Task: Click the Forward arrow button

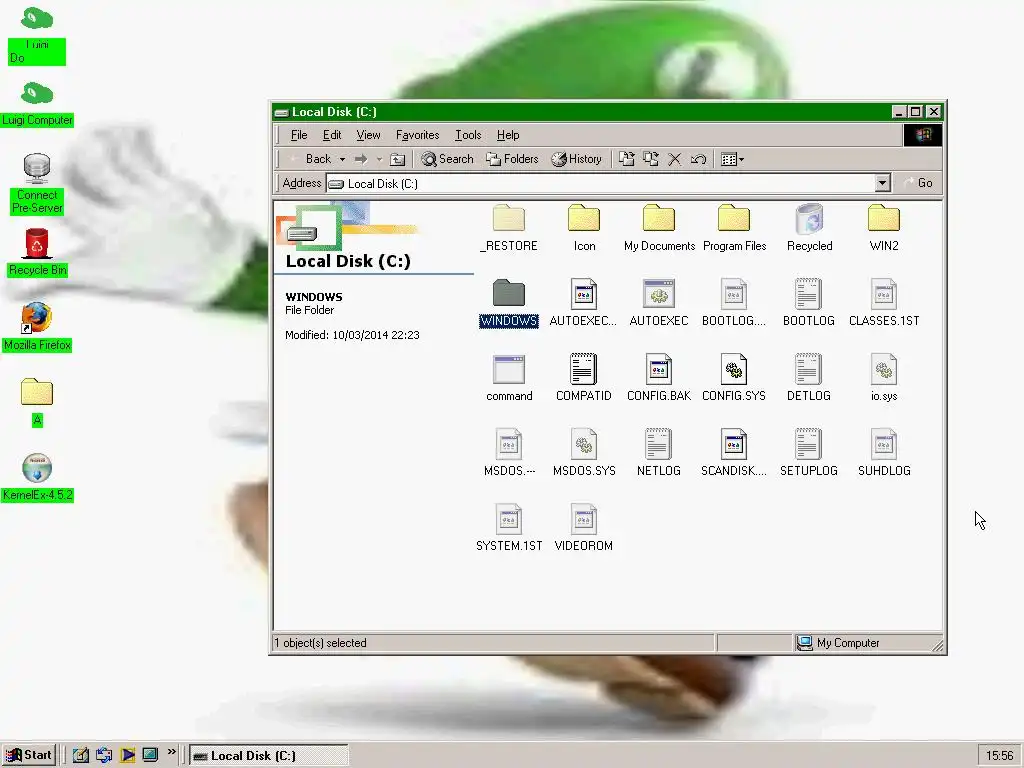Action: [x=361, y=159]
